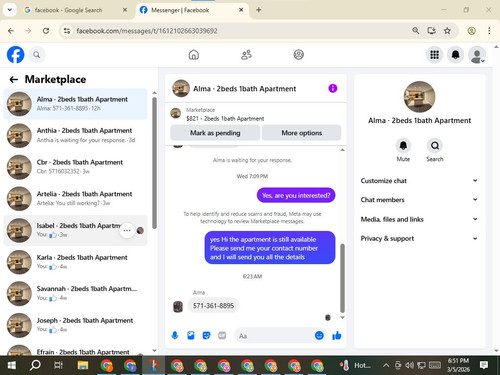Image resolution: width=500 pixels, height=375 pixels.
Task: Expand Privacy & support section
Action: (x=419, y=238)
